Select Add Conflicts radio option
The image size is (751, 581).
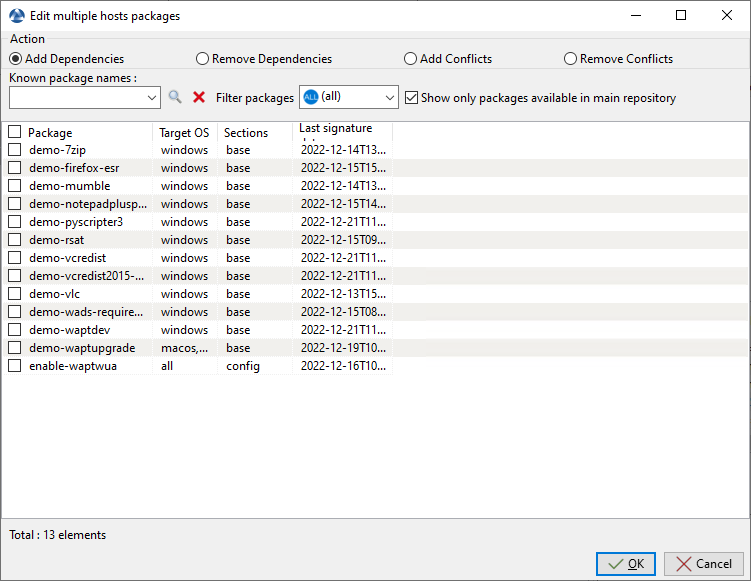pos(411,59)
